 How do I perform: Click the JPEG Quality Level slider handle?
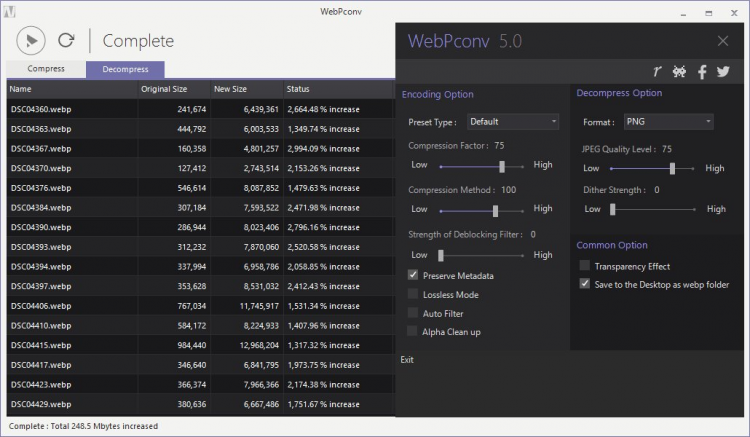pyautogui.click(x=672, y=168)
